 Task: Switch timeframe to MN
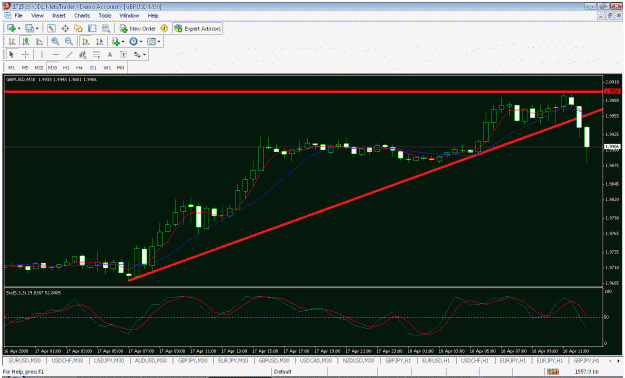click(x=120, y=68)
